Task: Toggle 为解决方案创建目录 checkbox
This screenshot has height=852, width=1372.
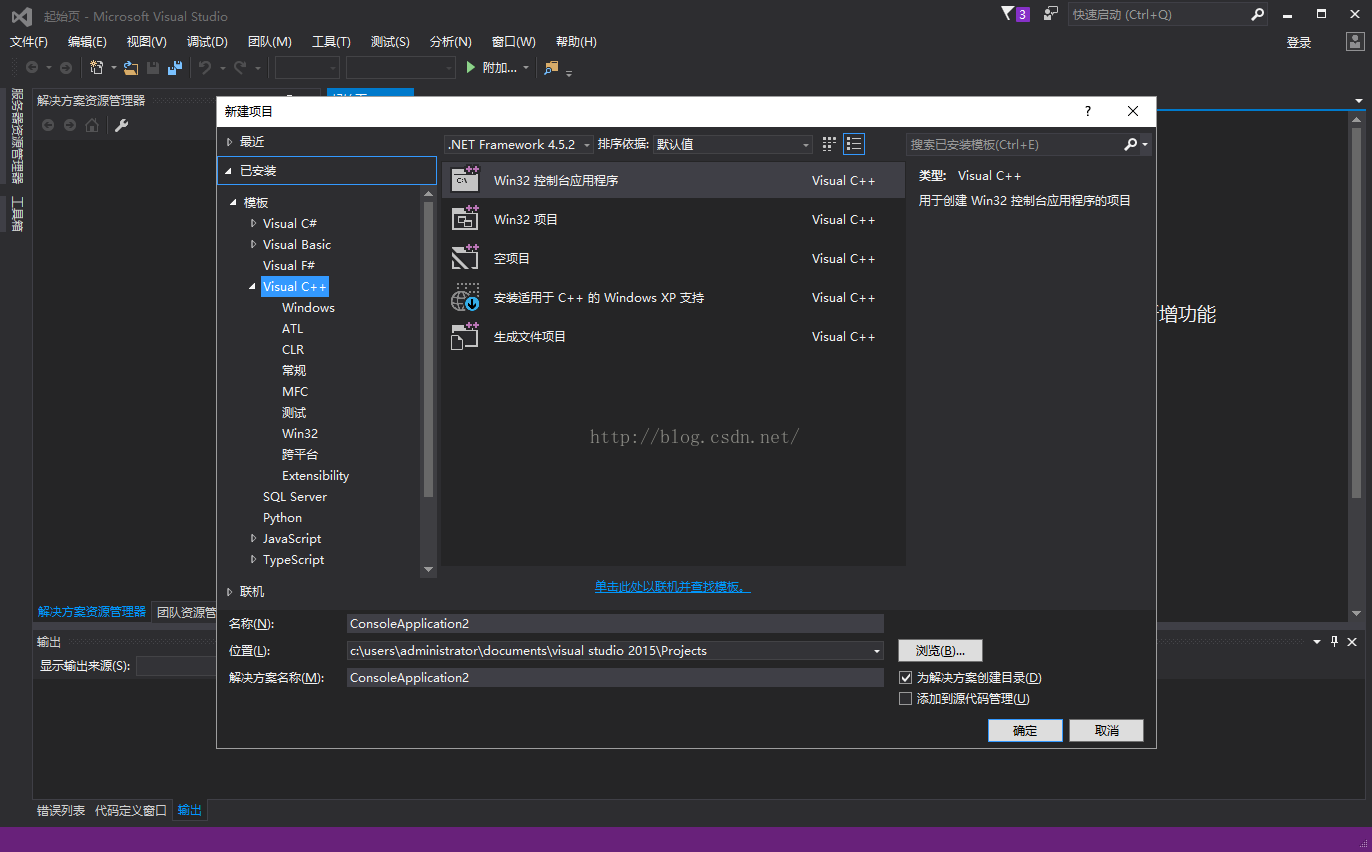Action: coord(906,678)
